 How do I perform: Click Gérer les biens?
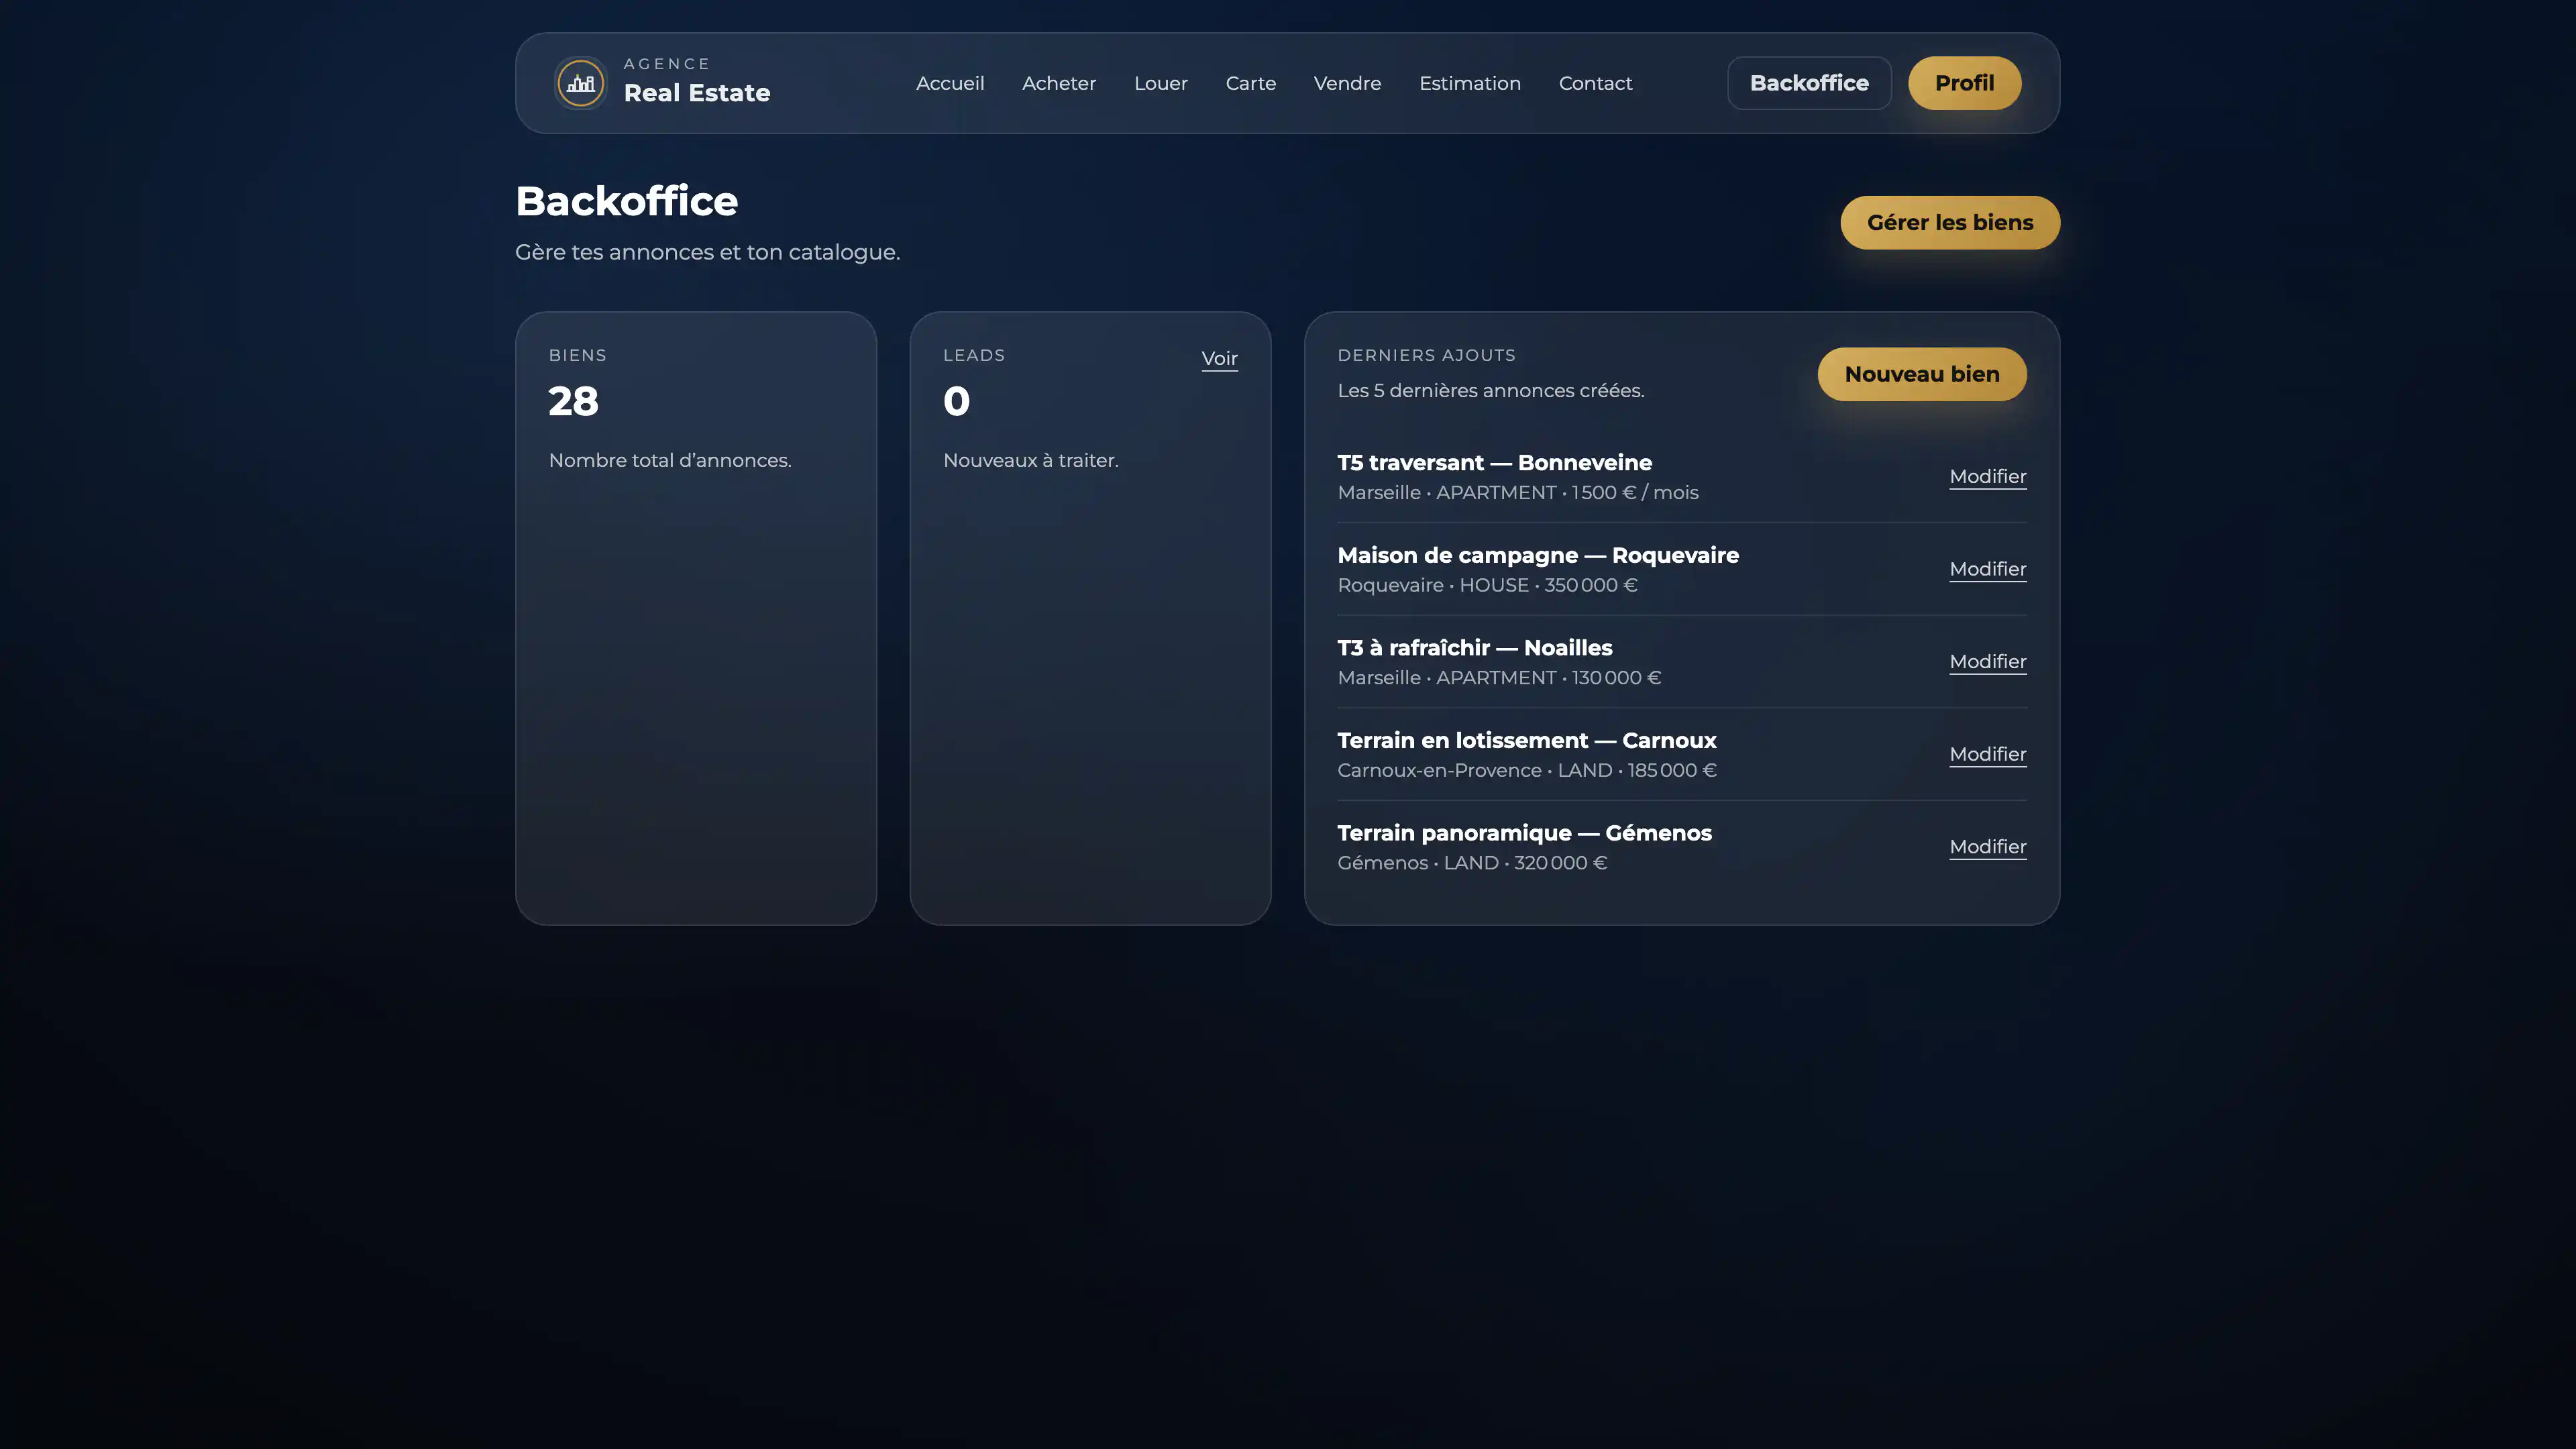point(1950,222)
